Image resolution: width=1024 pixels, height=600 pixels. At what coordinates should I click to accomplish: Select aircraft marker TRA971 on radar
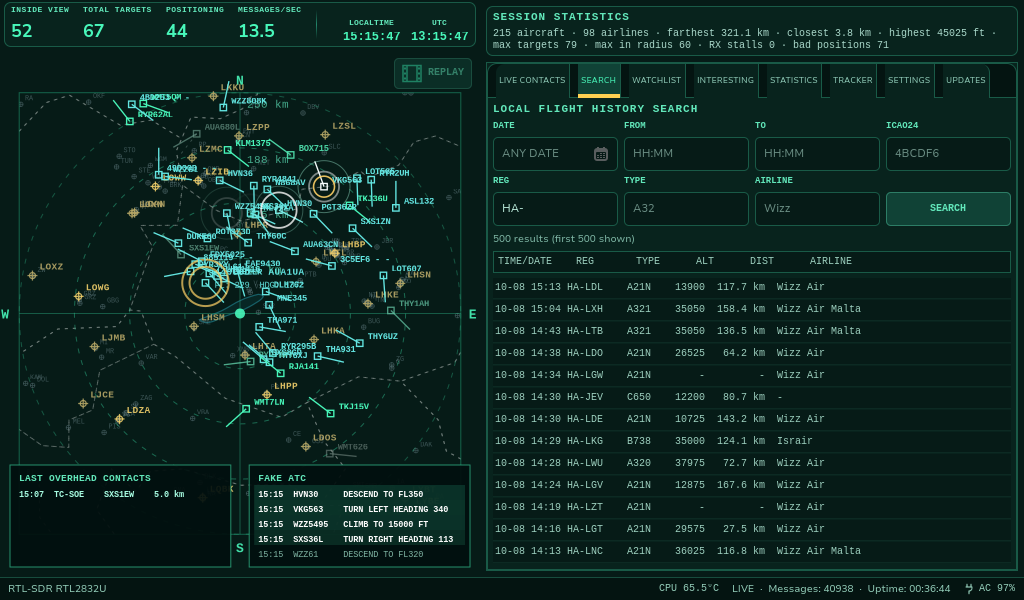259,327
